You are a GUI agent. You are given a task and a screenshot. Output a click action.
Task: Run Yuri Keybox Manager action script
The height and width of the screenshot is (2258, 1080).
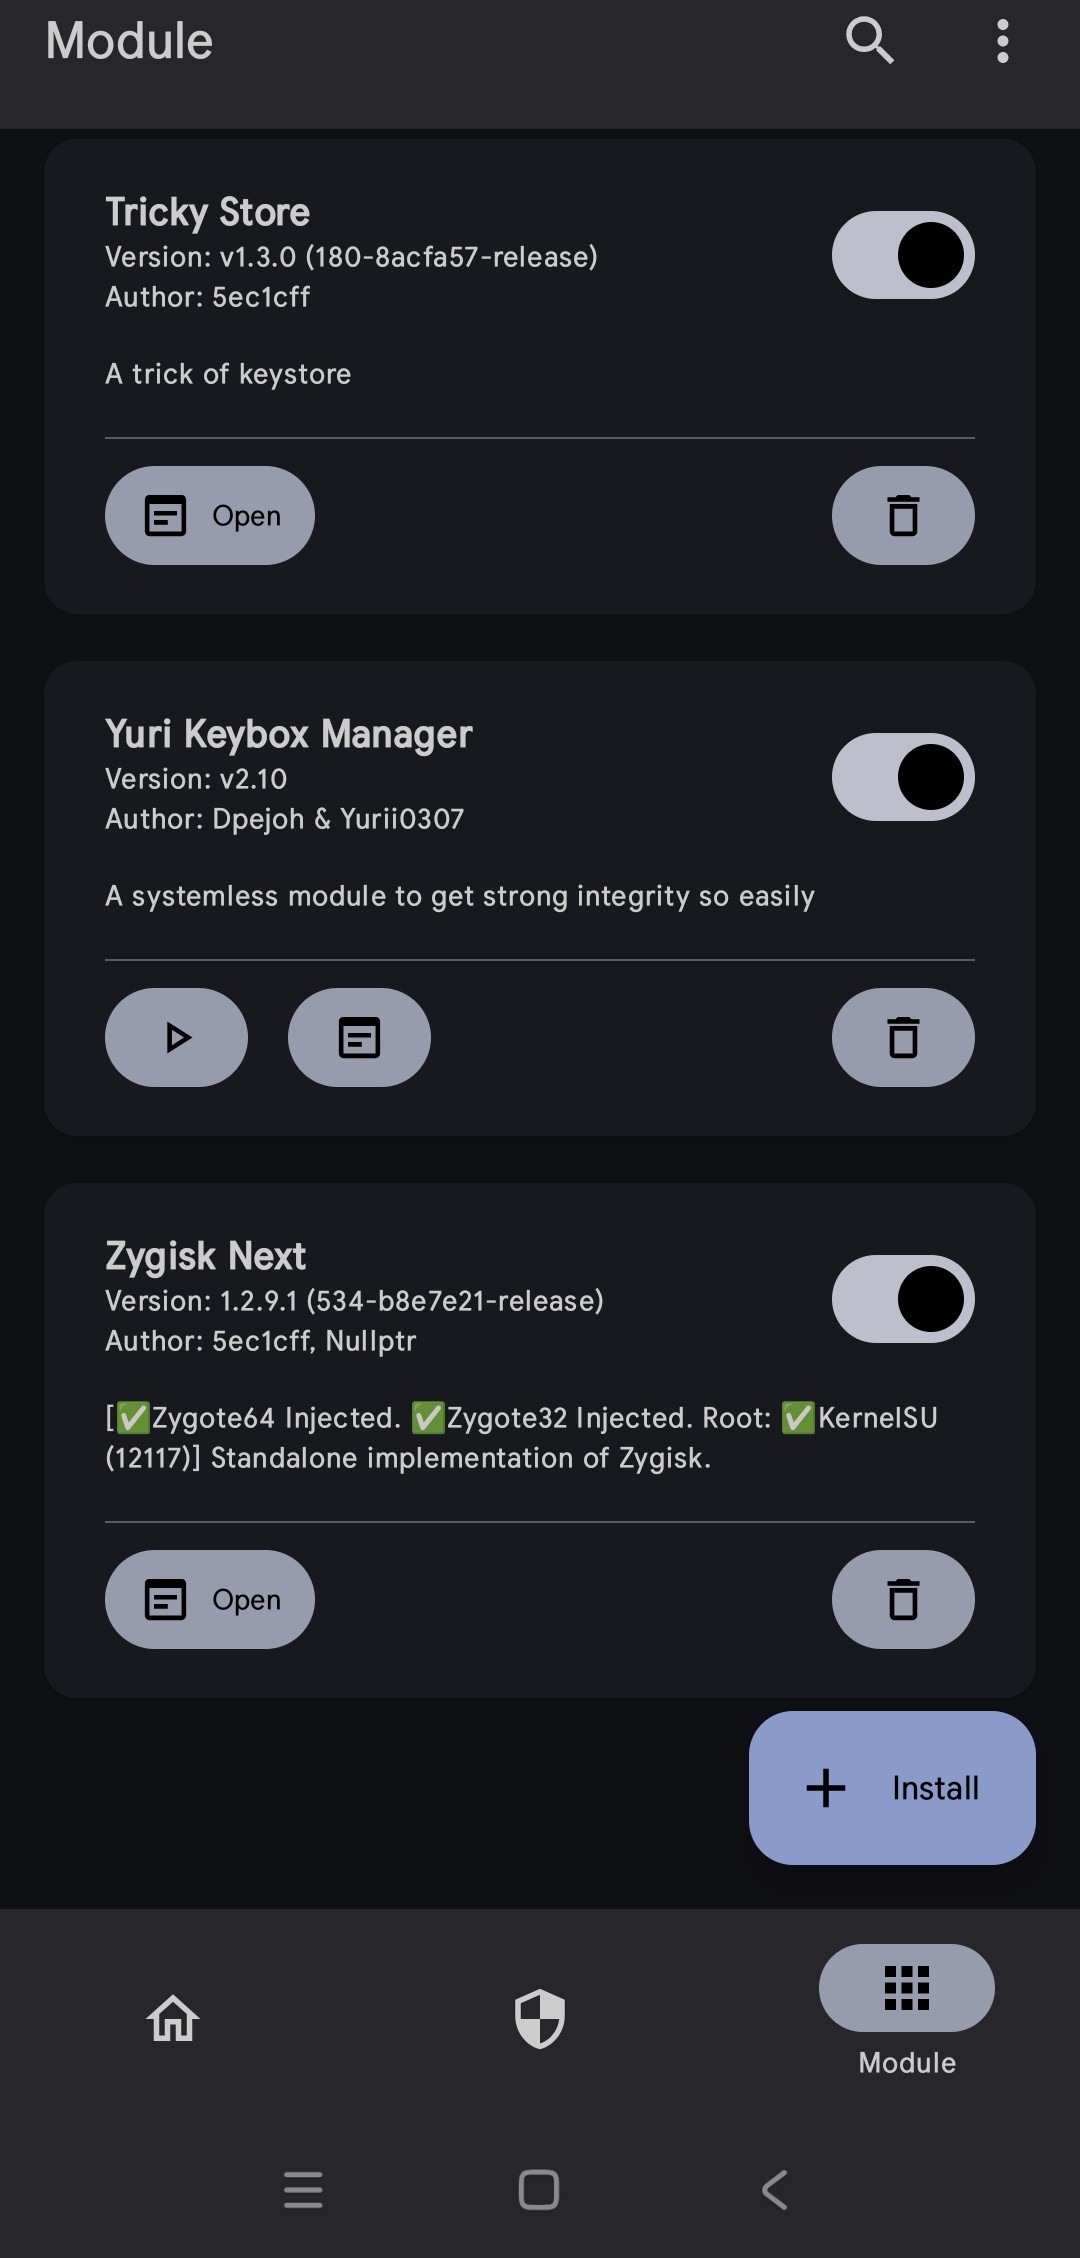(177, 1038)
